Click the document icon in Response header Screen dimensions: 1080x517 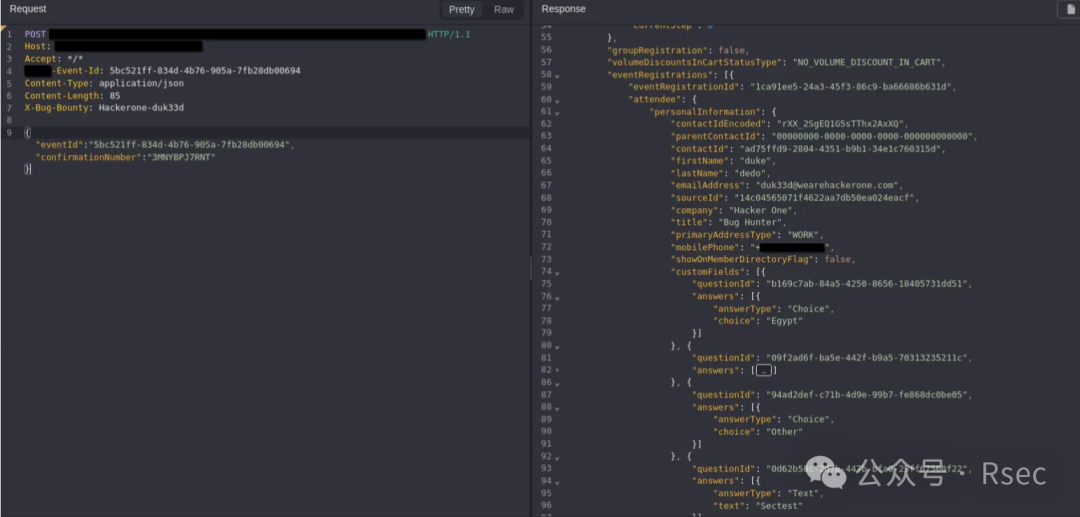coord(1067,9)
